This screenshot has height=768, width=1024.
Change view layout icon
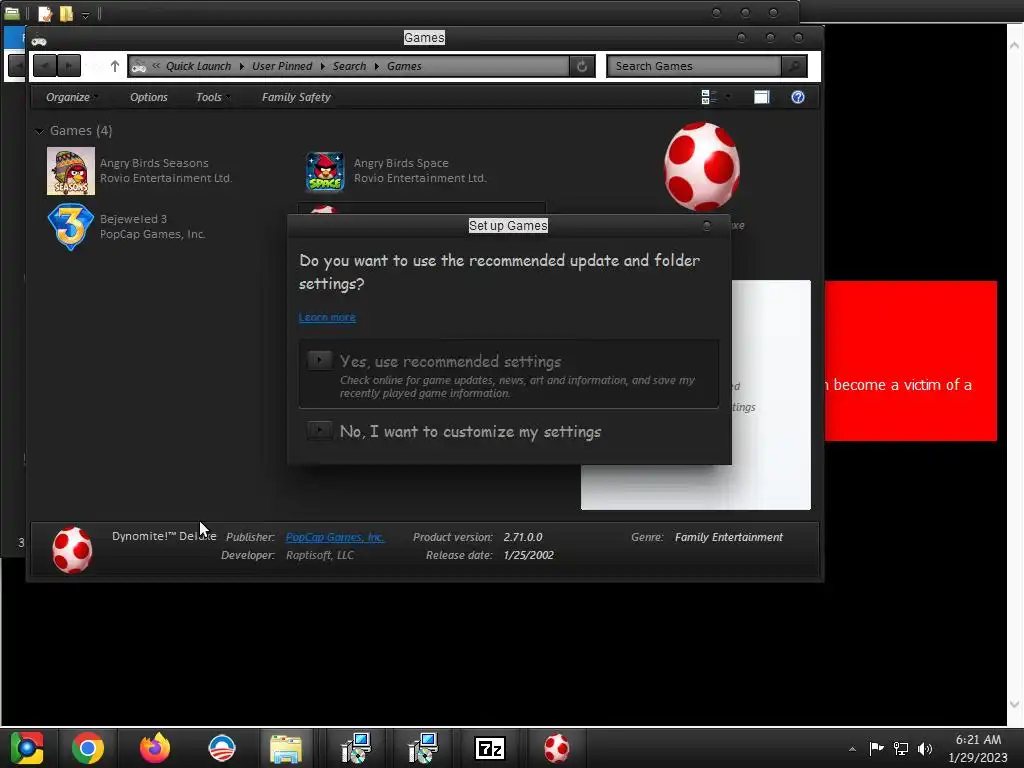click(709, 97)
